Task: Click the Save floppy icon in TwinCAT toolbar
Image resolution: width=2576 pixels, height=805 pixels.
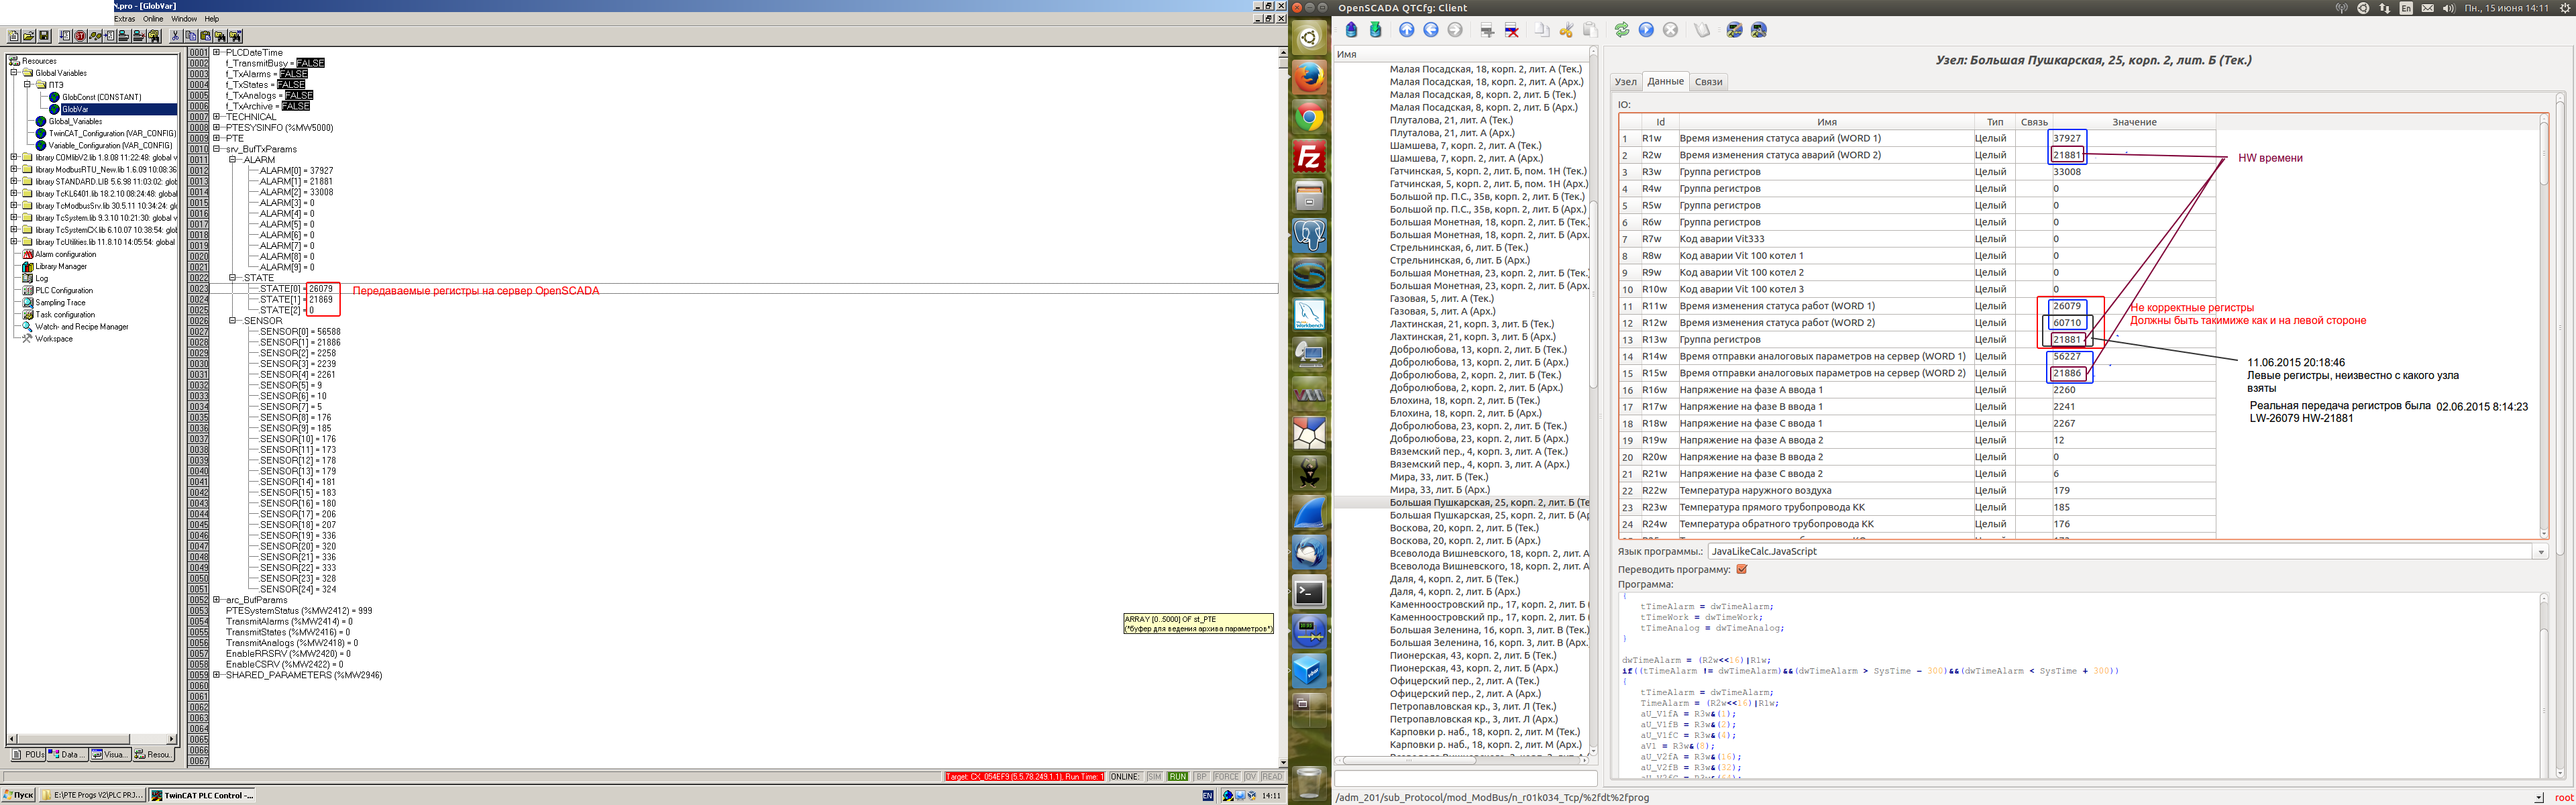Action: (x=44, y=36)
